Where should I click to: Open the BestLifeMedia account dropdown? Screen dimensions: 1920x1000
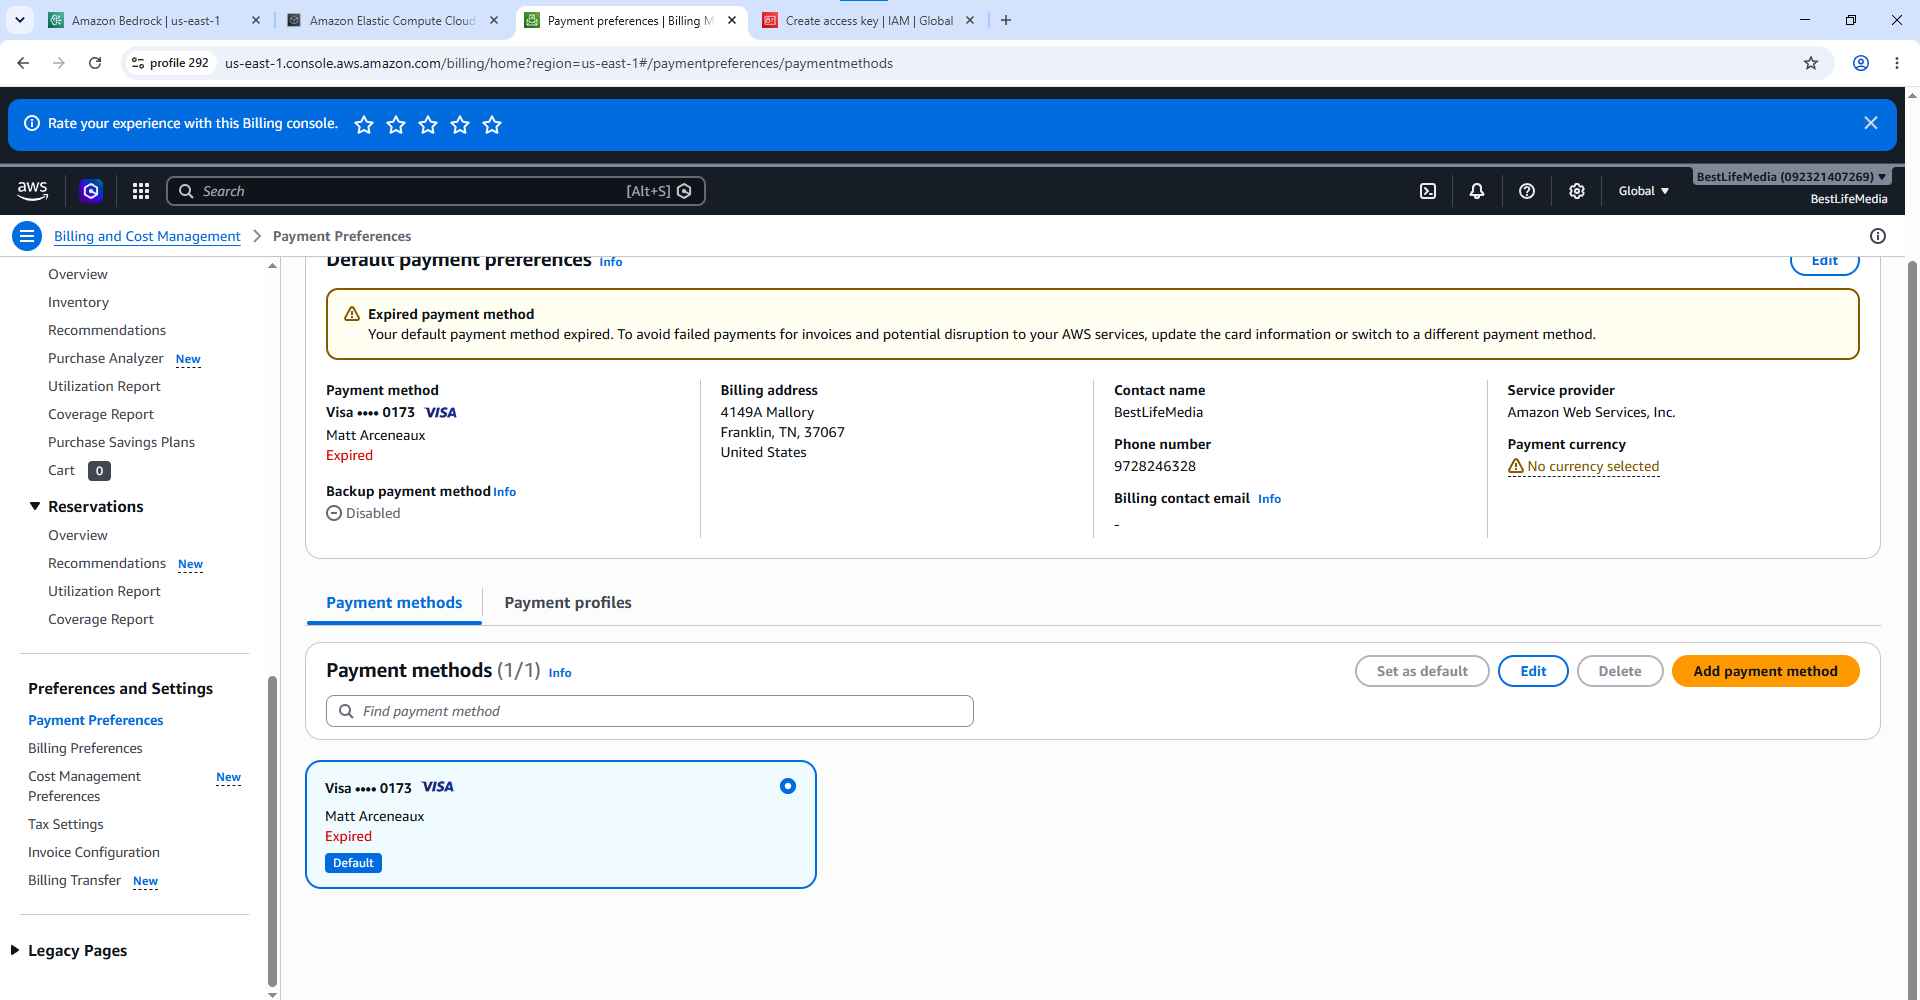click(x=1792, y=177)
